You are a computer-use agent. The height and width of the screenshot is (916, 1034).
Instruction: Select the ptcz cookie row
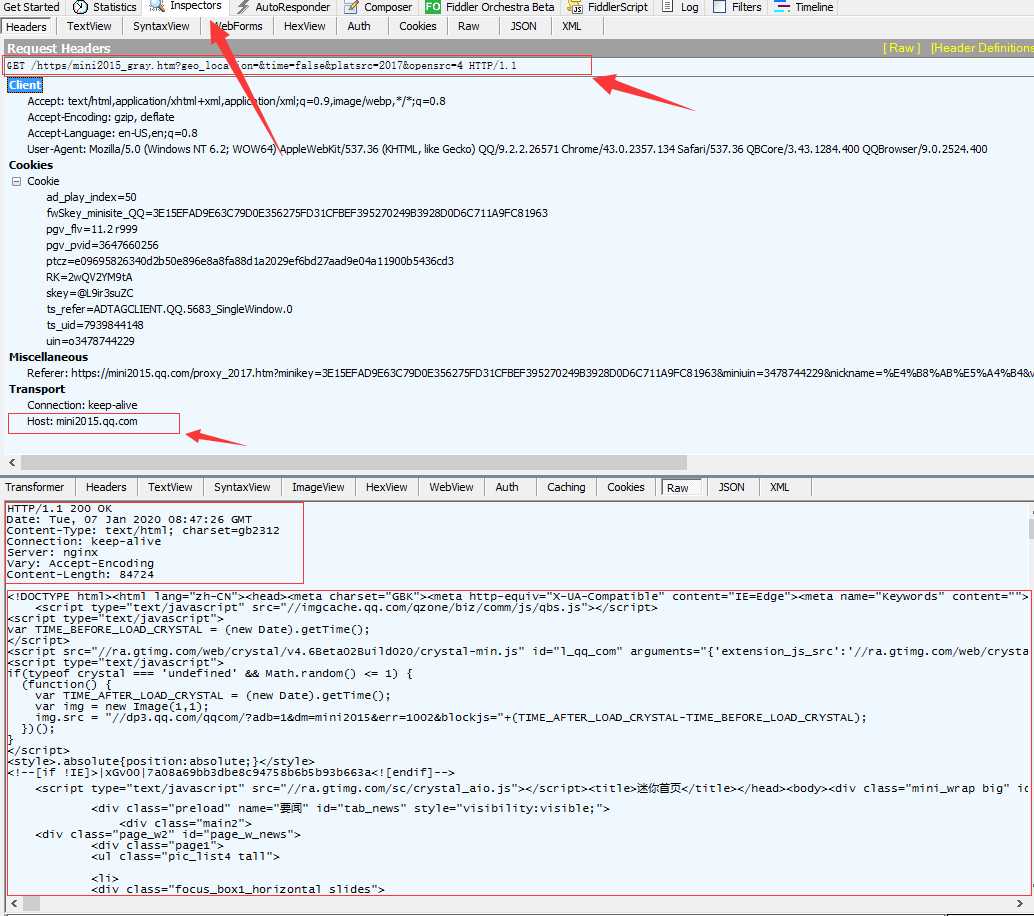250,261
